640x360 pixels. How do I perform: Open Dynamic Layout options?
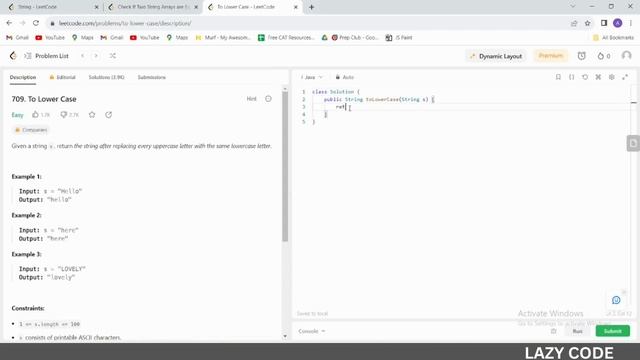(496, 56)
